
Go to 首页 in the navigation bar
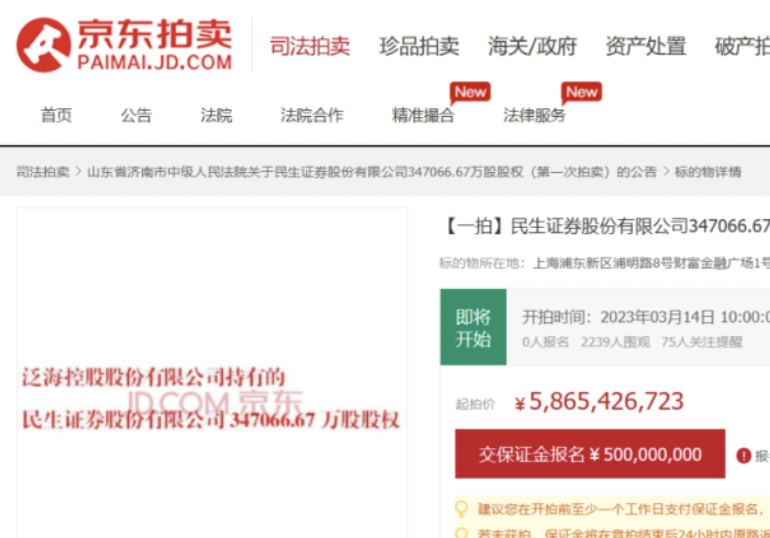pos(56,115)
